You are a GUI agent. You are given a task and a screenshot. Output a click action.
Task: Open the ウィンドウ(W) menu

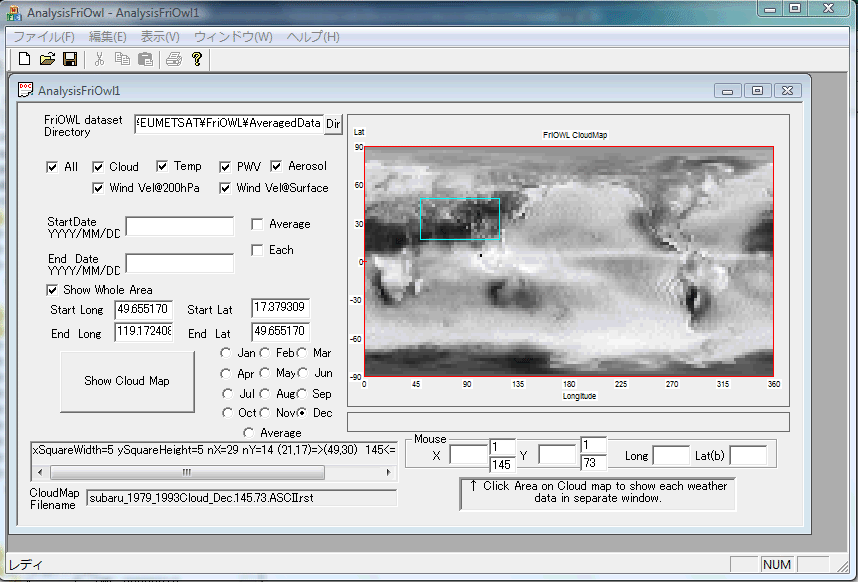pyautogui.click(x=232, y=37)
